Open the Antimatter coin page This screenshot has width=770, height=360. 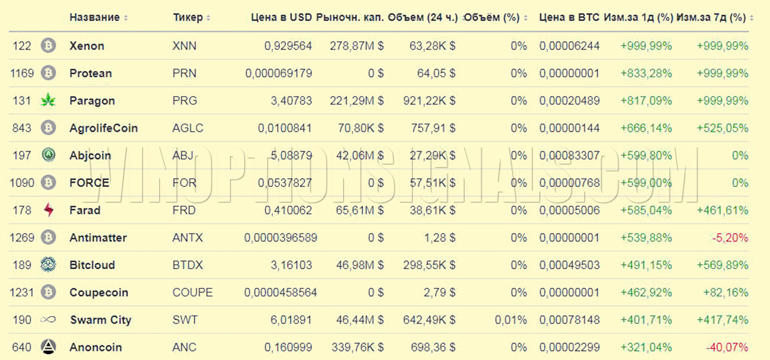(x=98, y=238)
